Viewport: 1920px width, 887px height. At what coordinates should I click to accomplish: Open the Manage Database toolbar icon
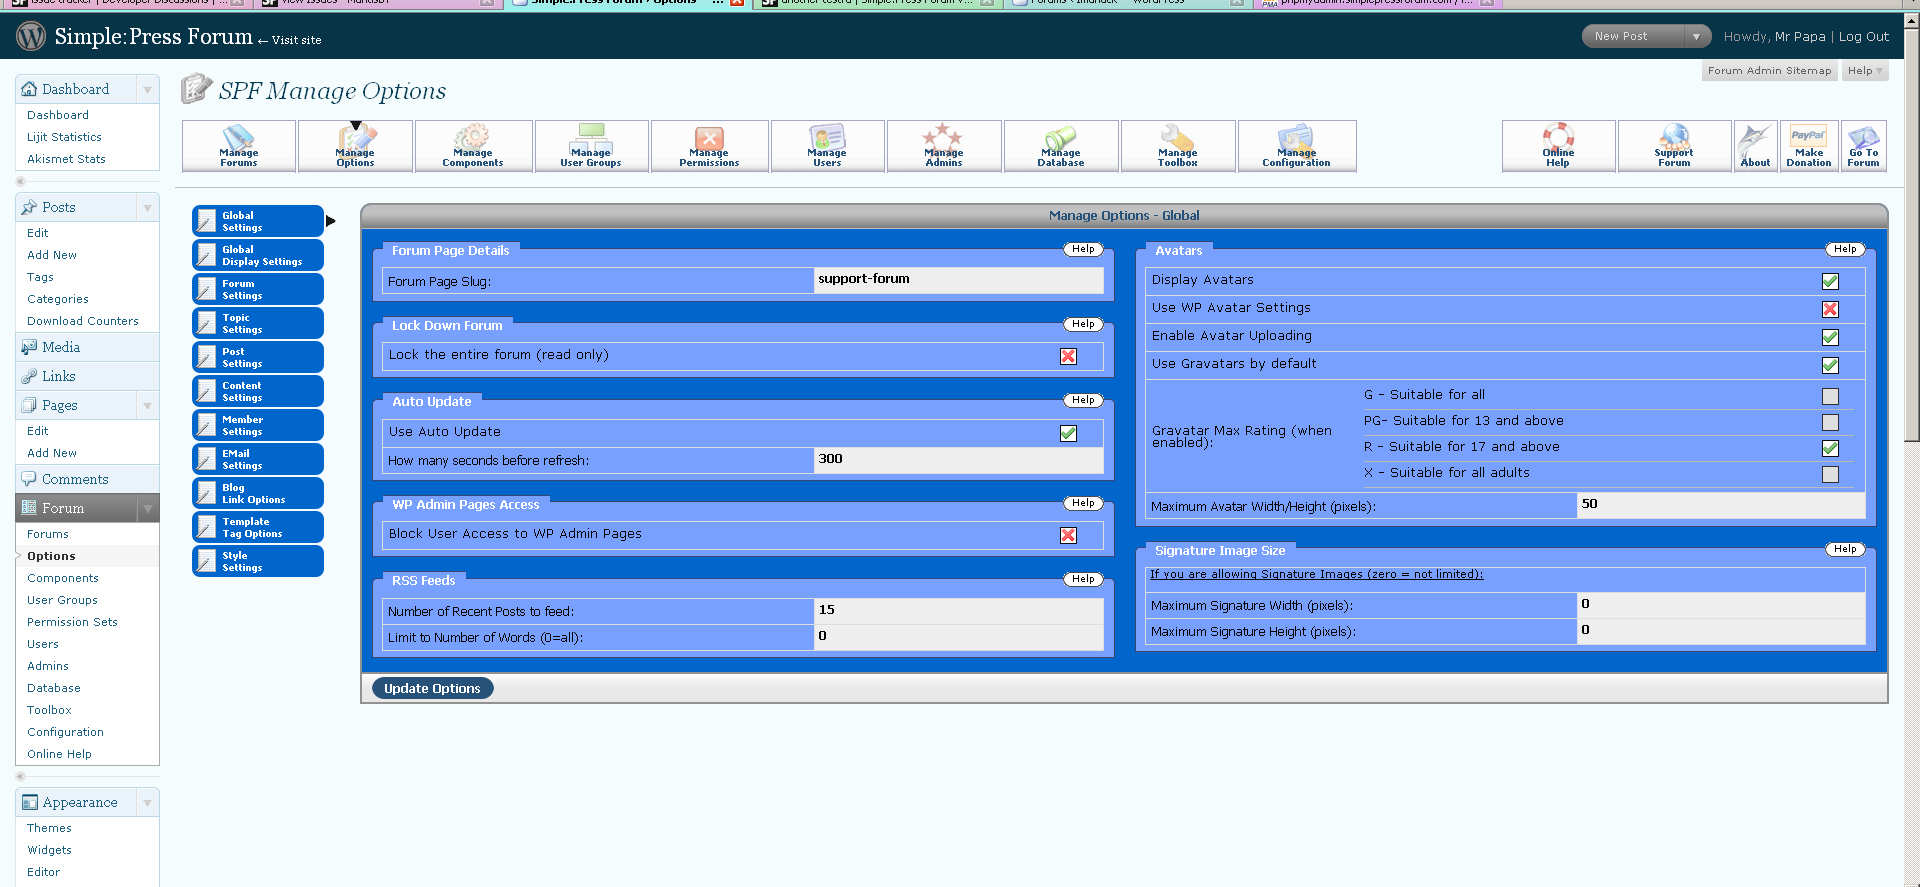1061,146
